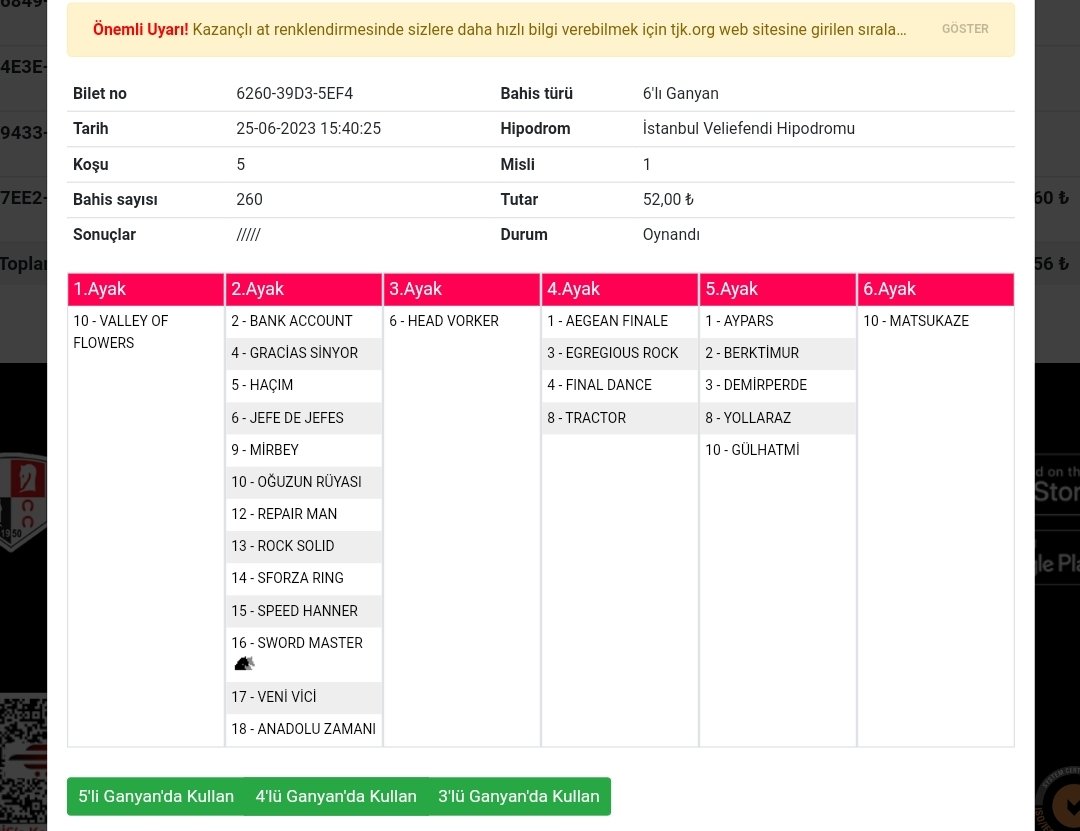Click bet type value 6'lı Ganyan
The width and height of the screenshot is (1080, 831).
(x=681, y=94)
